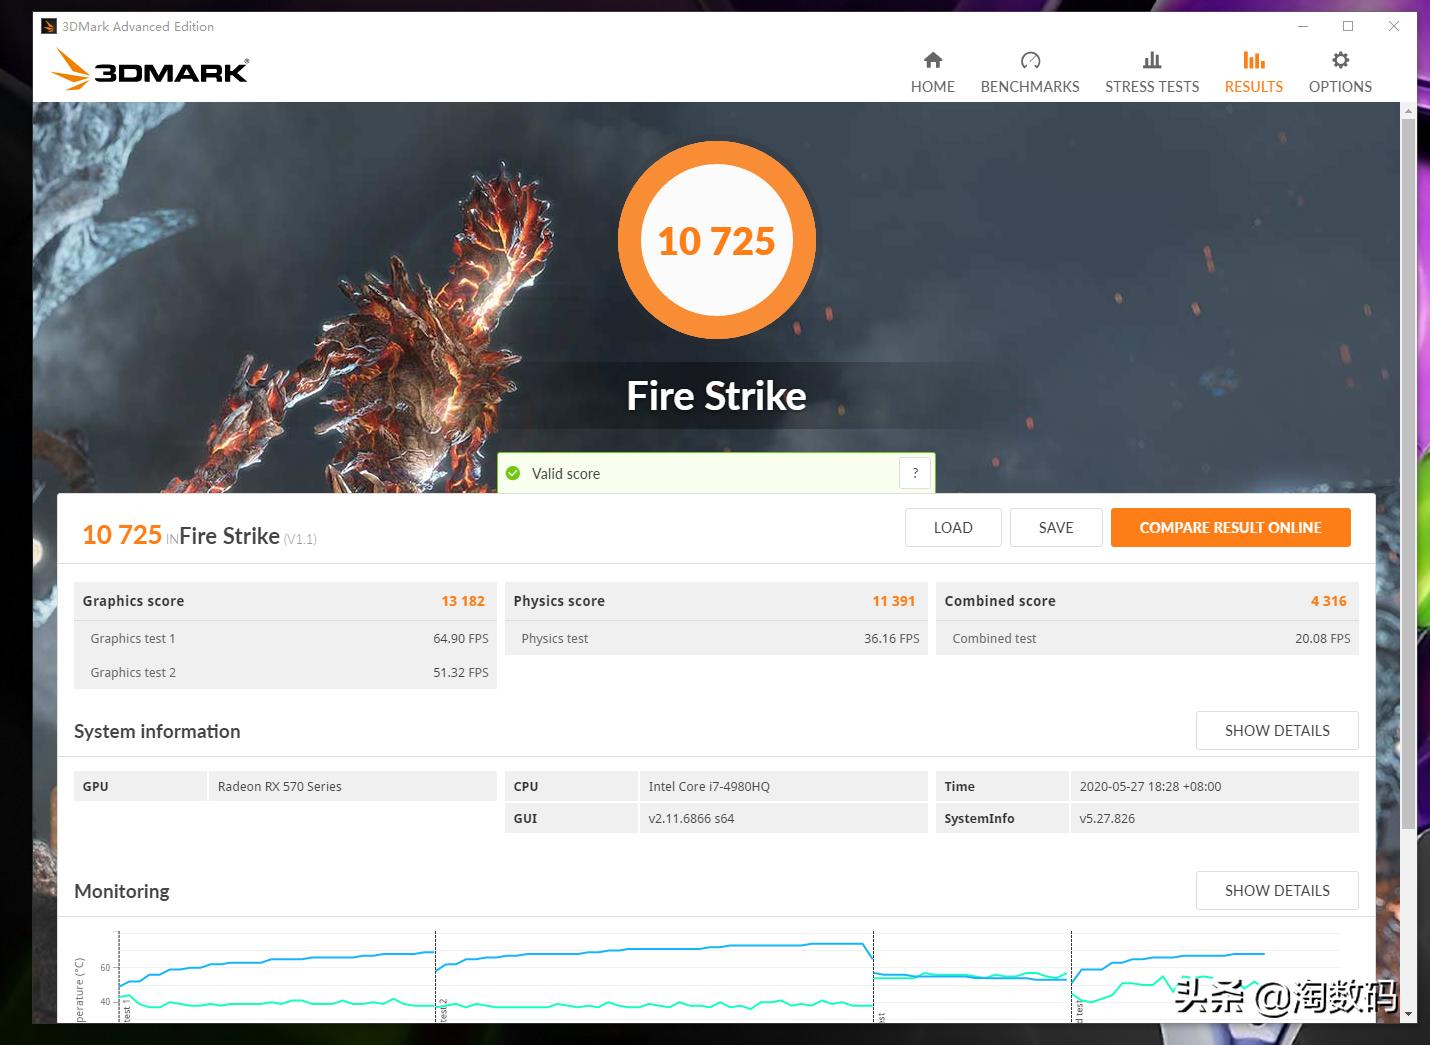Viewport: 1430px width, 1045px height.
Task: Open COMPARE RESULT ONLINE
Action: 1231,527
